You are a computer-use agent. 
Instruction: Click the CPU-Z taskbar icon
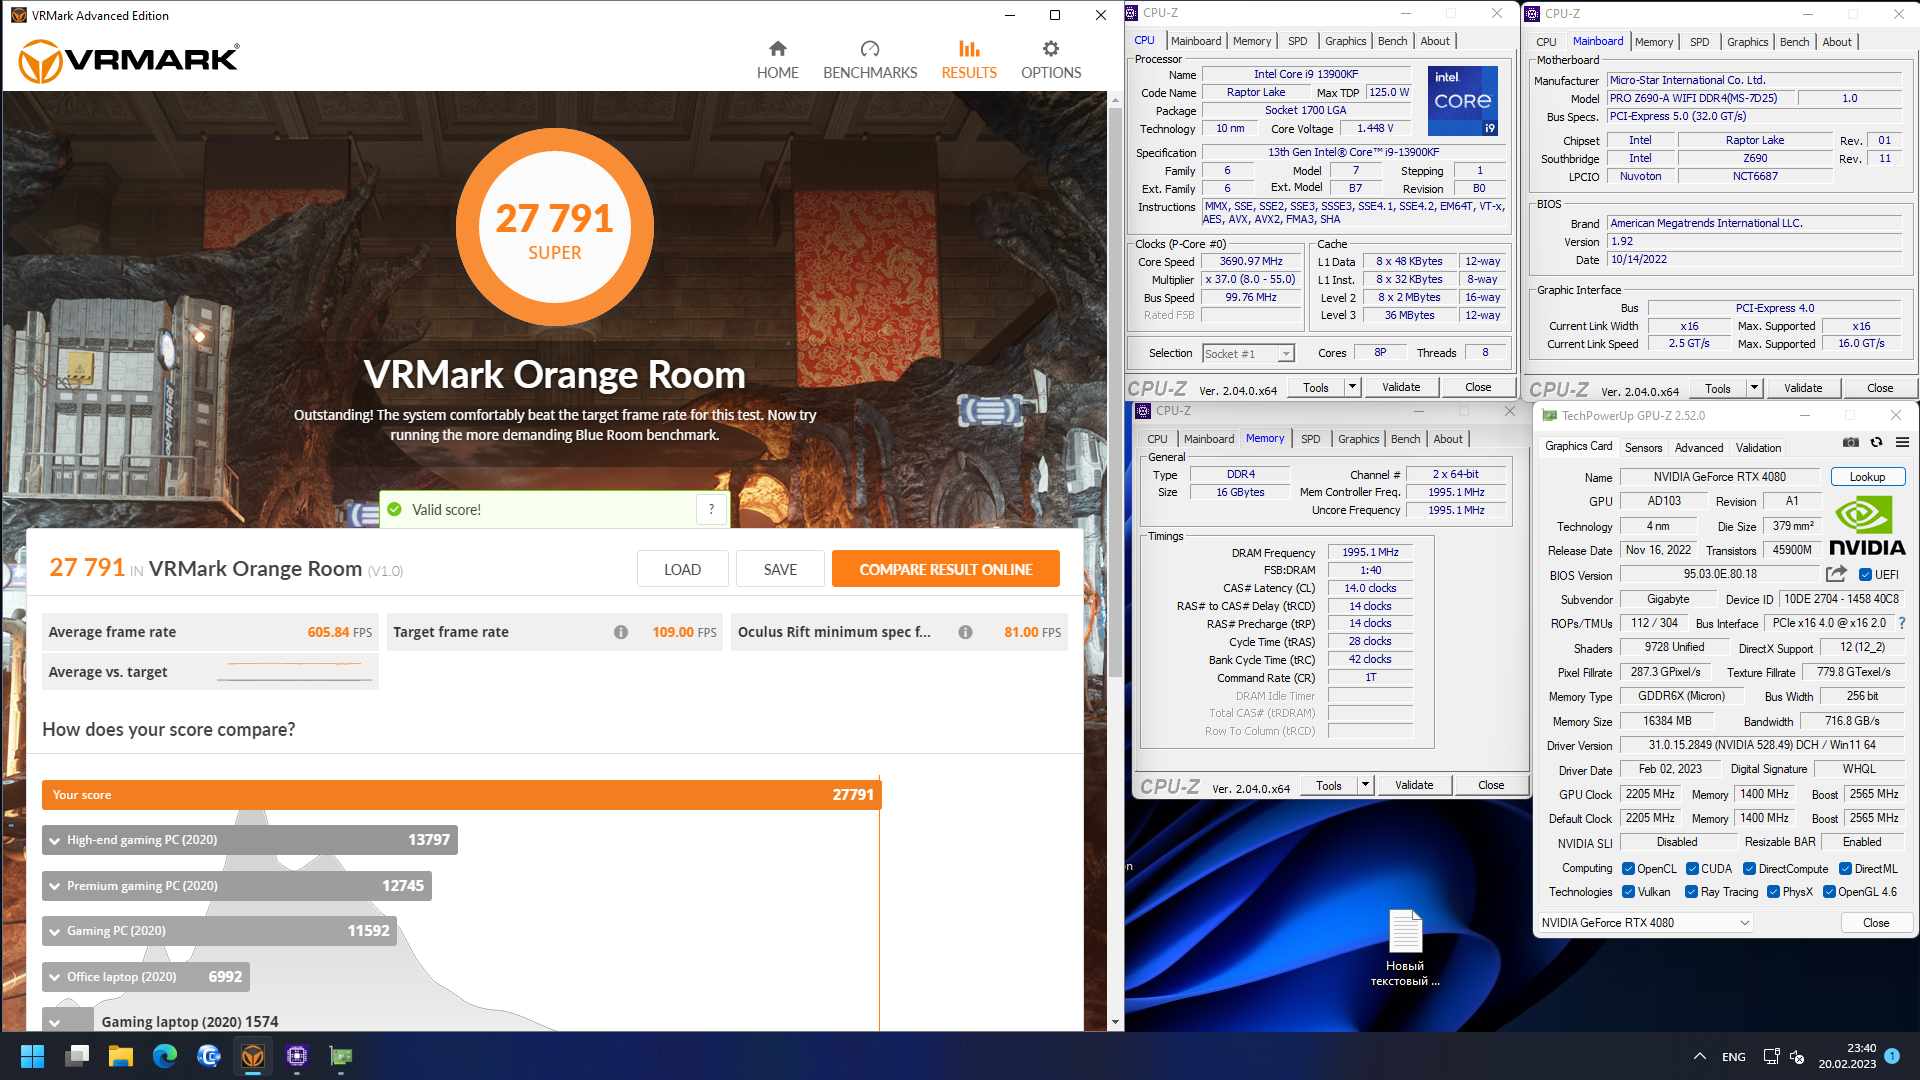pyautogui.click(x=297, y=1056)
